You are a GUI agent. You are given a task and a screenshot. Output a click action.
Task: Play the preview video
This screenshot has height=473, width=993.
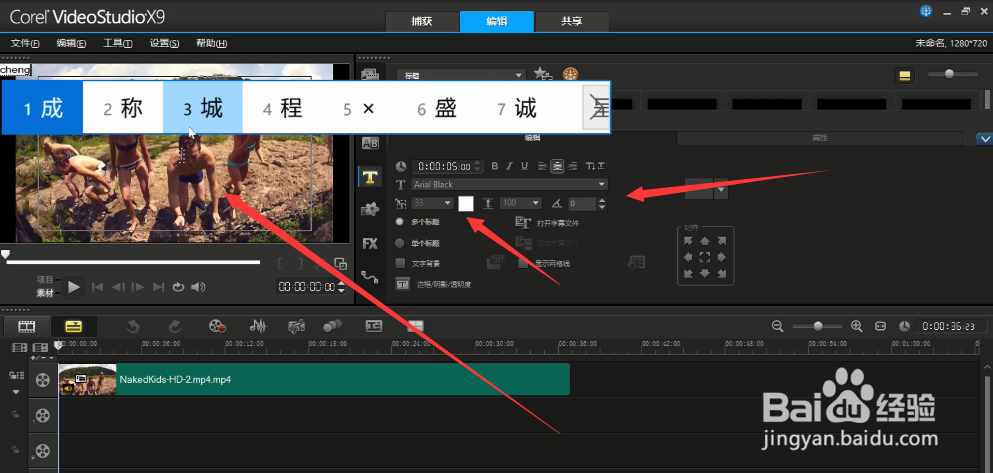(74, 287)
